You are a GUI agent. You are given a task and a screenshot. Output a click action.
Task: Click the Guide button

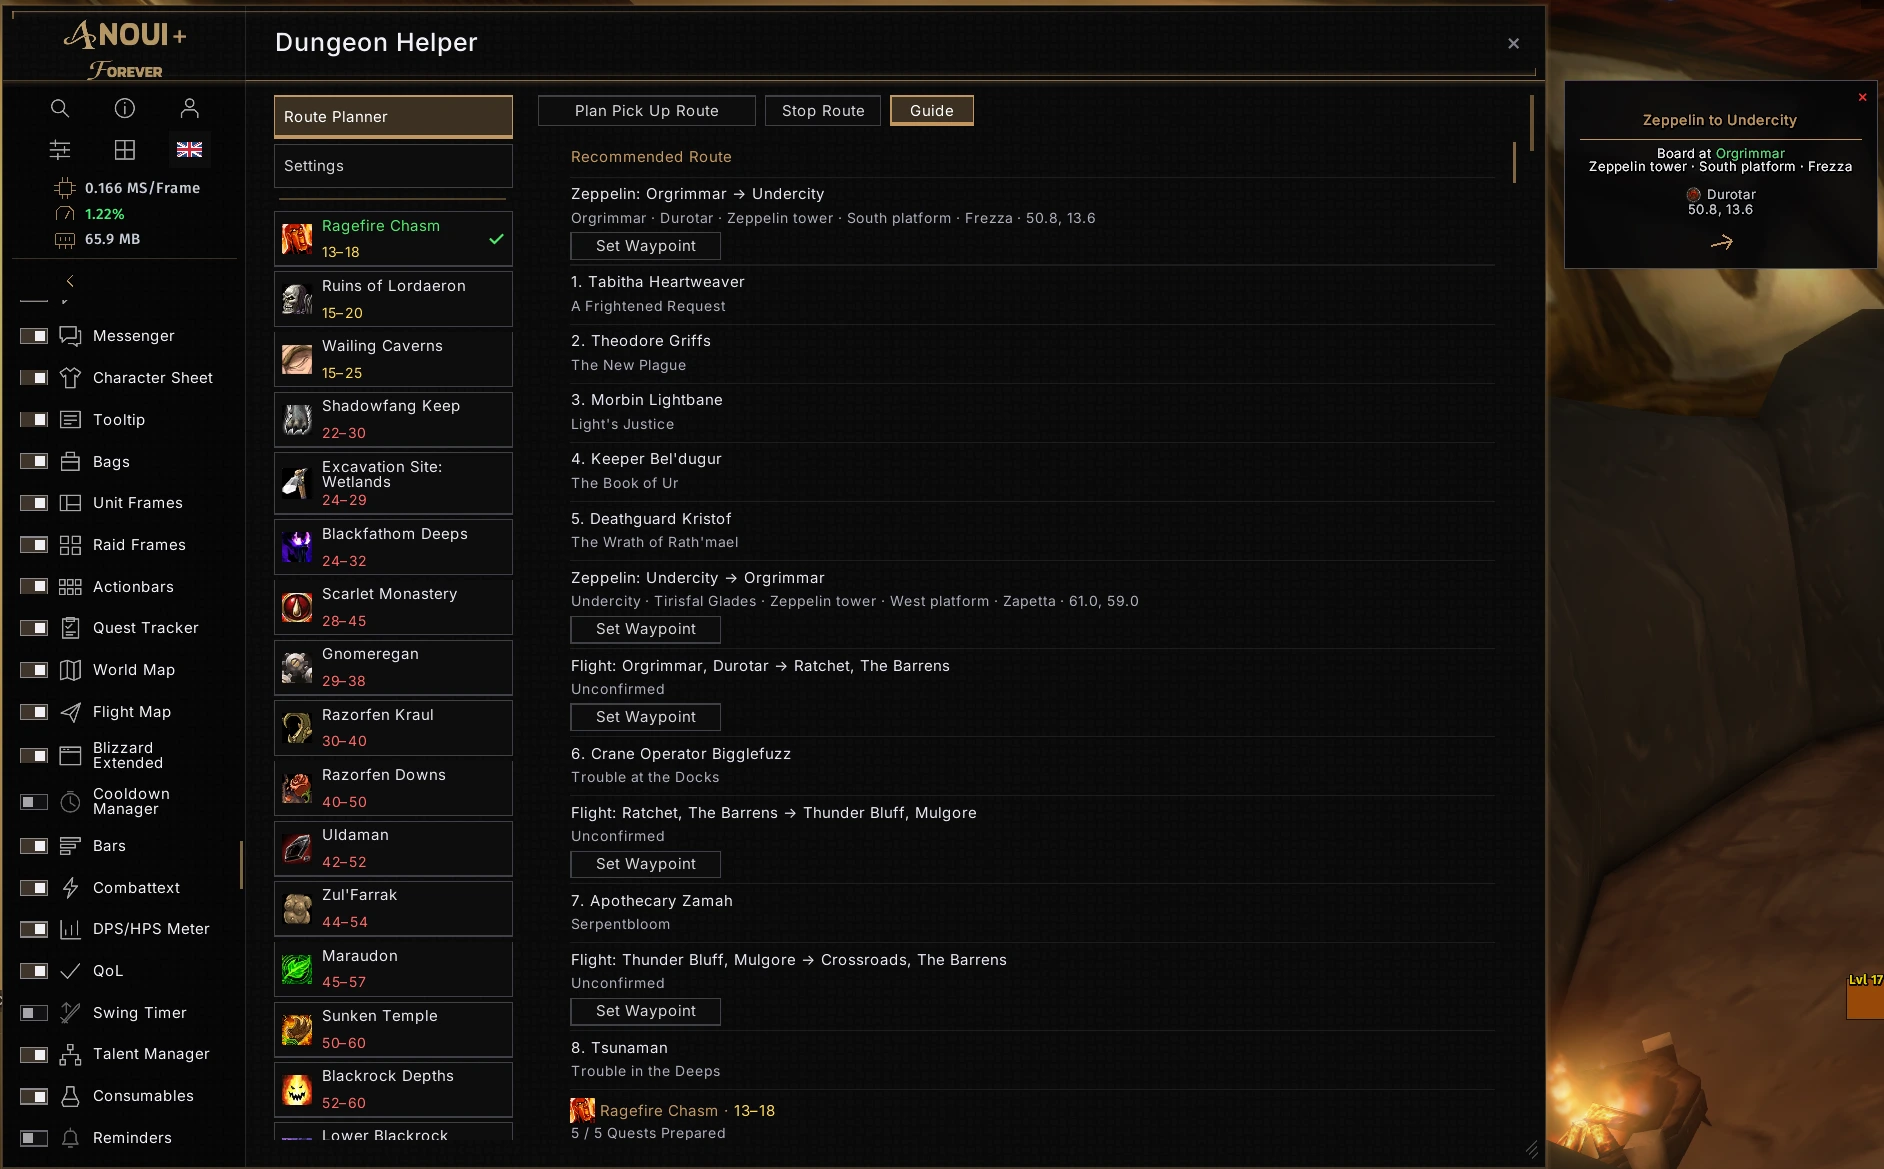pyautogui.click(x=932, y=111)
